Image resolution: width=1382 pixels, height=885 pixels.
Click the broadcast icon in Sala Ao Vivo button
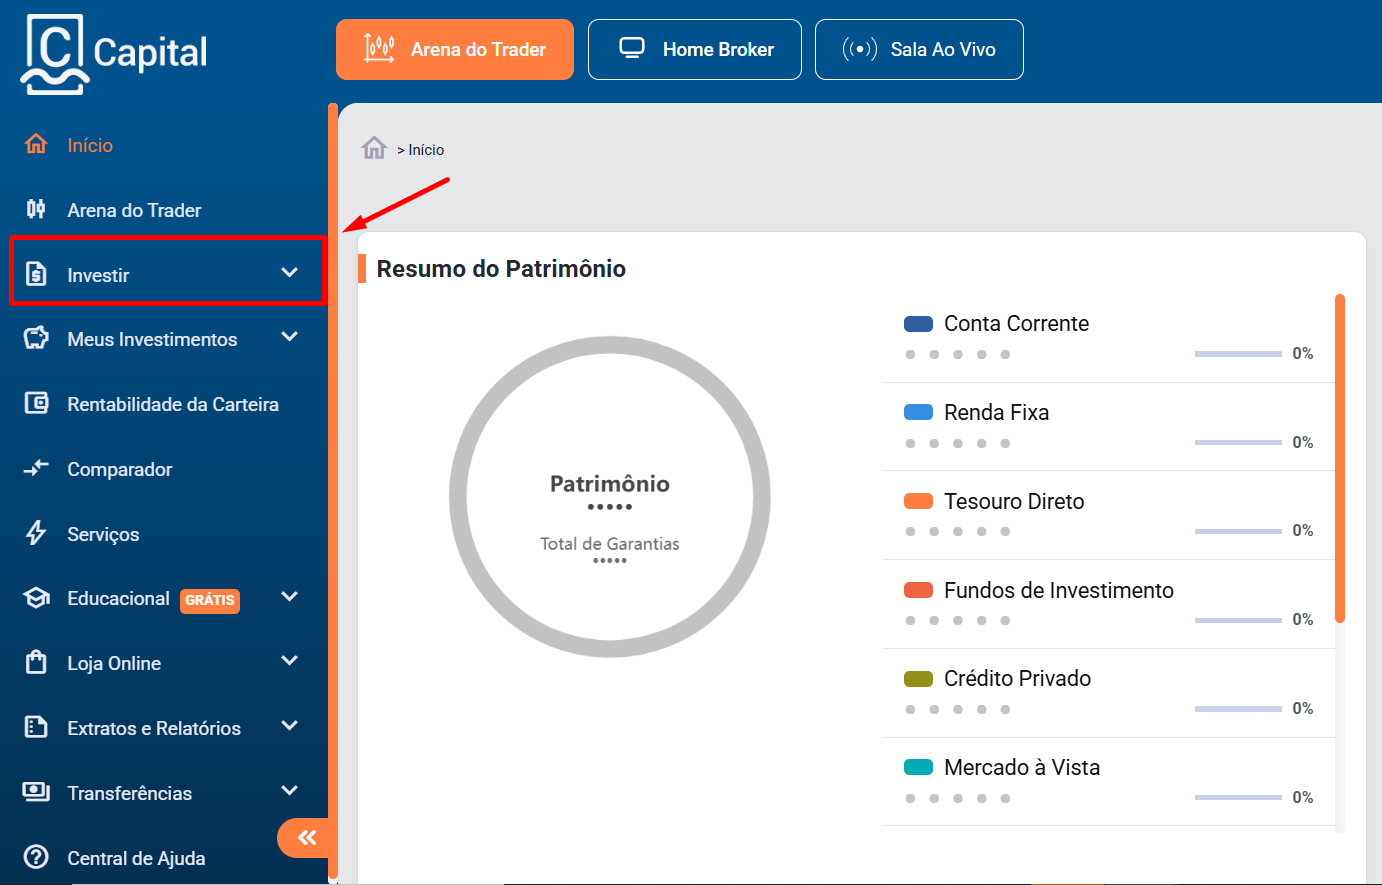860,49
